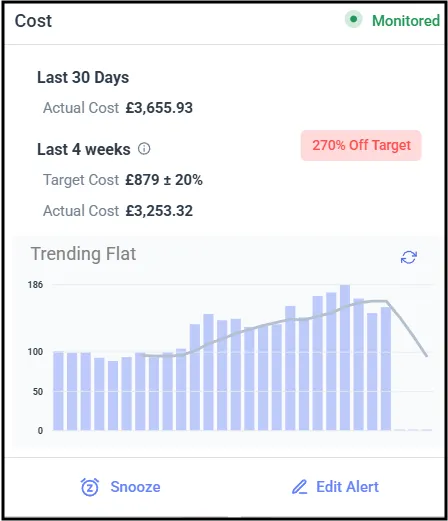Click the Snooze alarm clock icon
Image resolution: width=448 pixels, height=521 pixels.
point(90,487)
